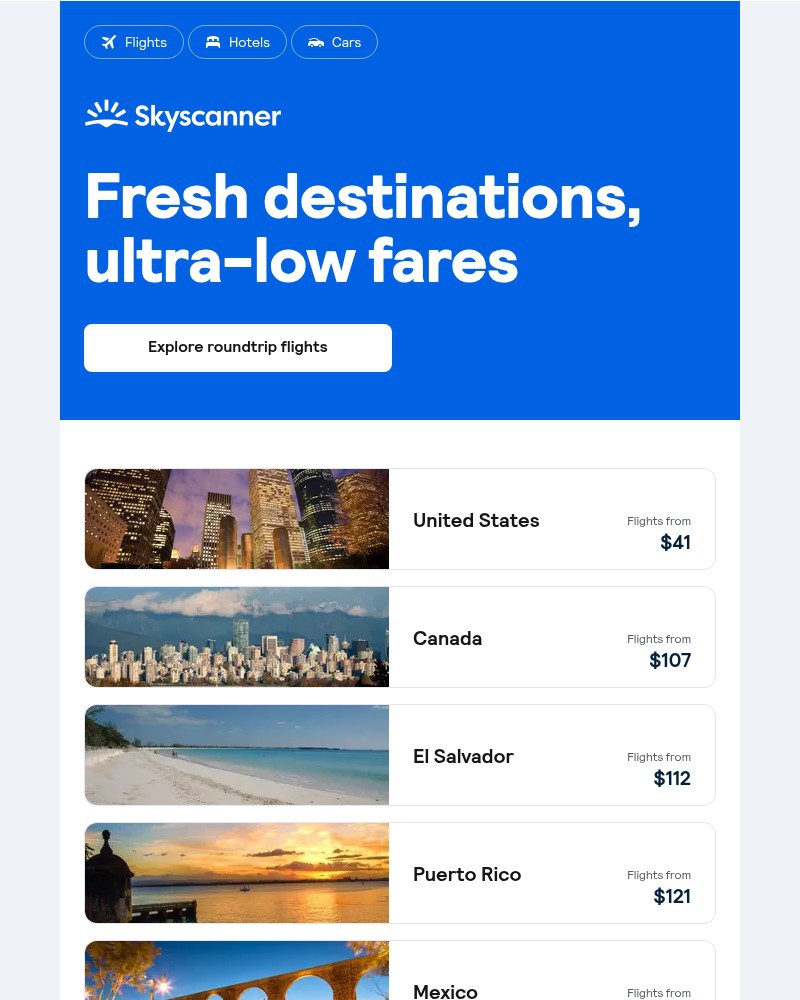This screenshot has width=800, height=1000.
Task: Click the Skyscanner wordmark text
Action: tap(208, 117)
